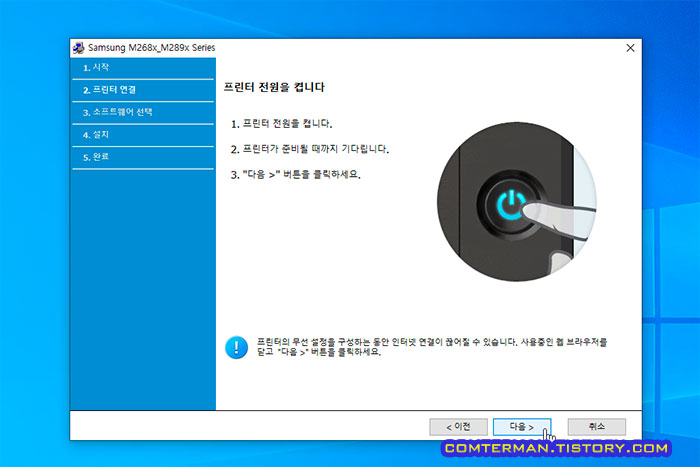Click the heading 프린터 전원을 켭니다
Image resolution: width=700 pixels, height=467 pixels.
[x=274, y=87]
